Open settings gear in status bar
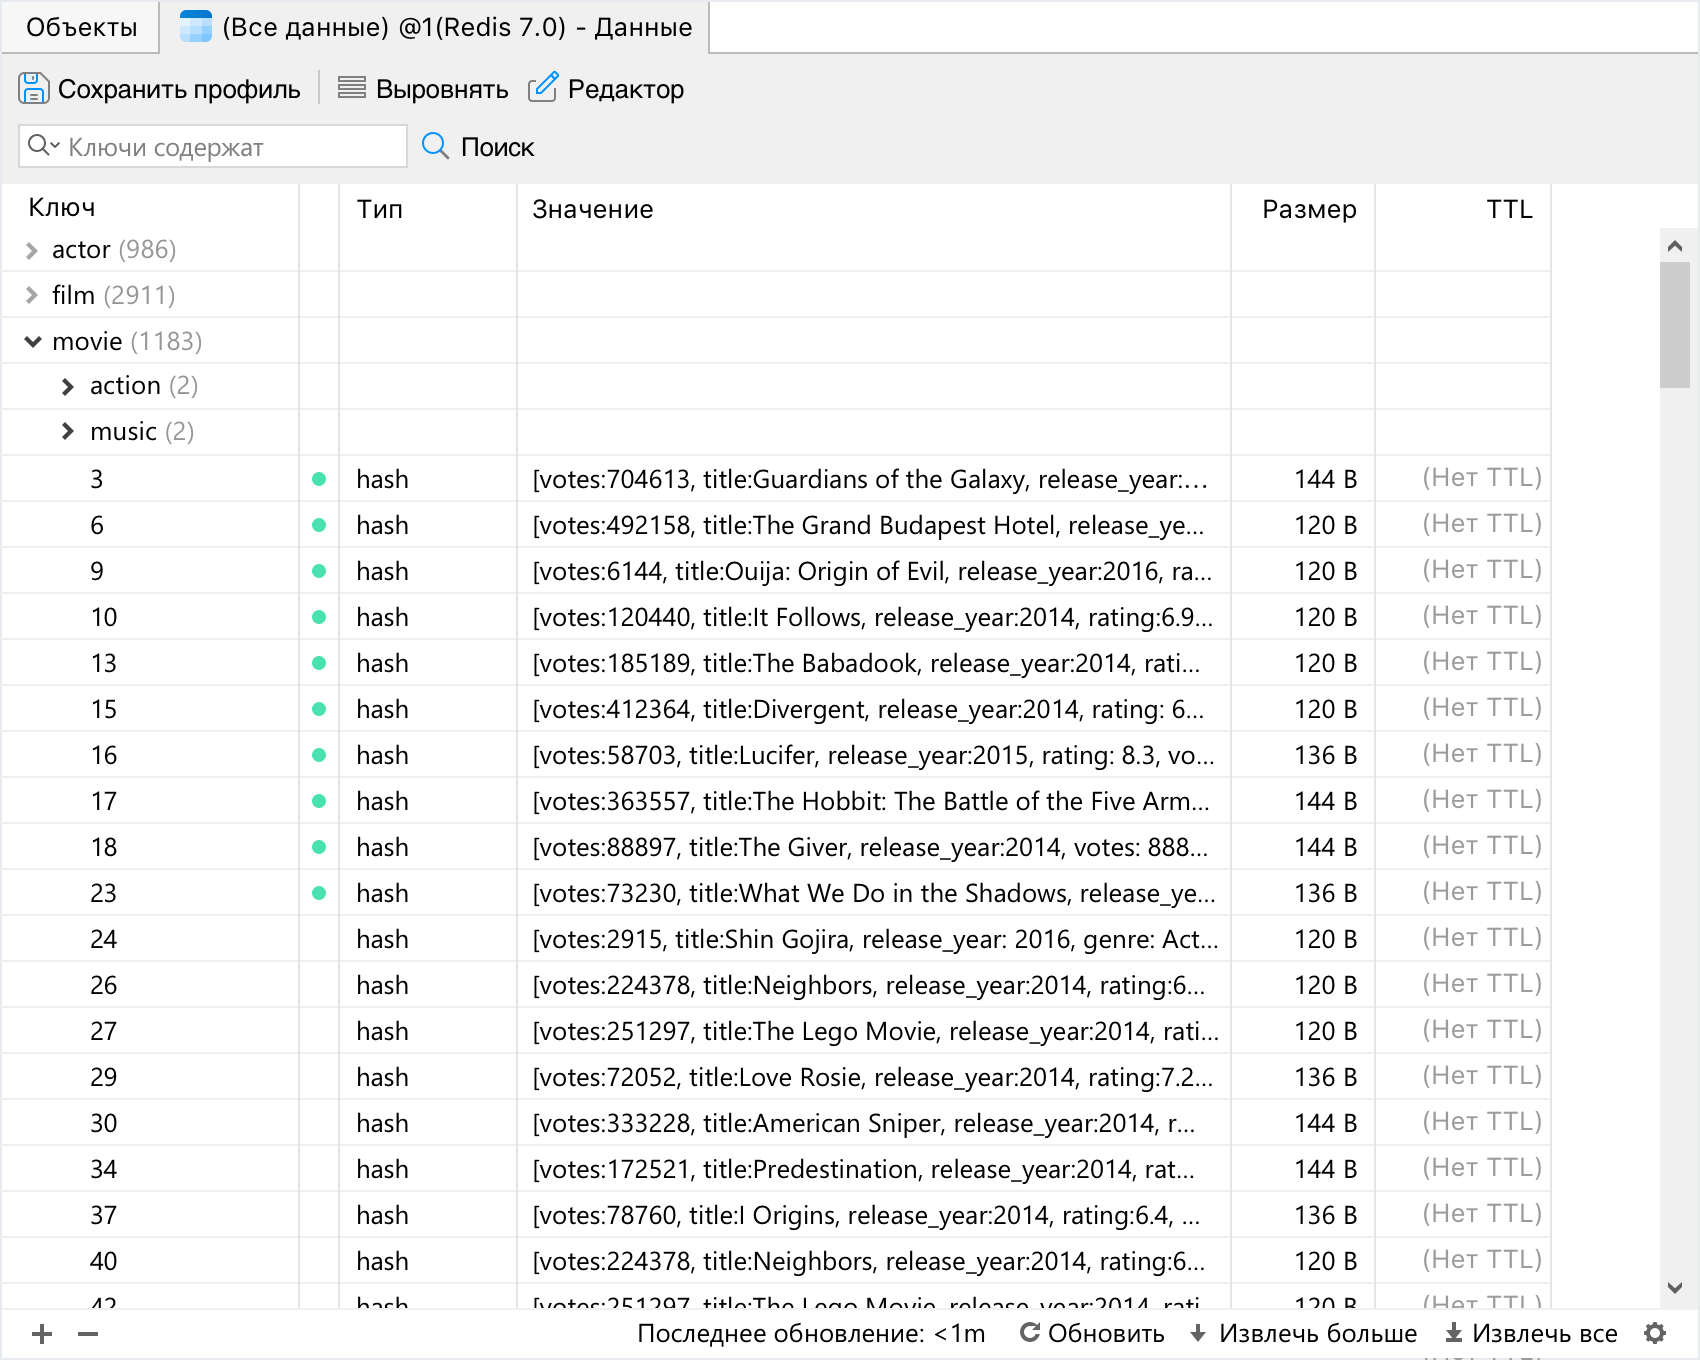 point(1655,1334)
